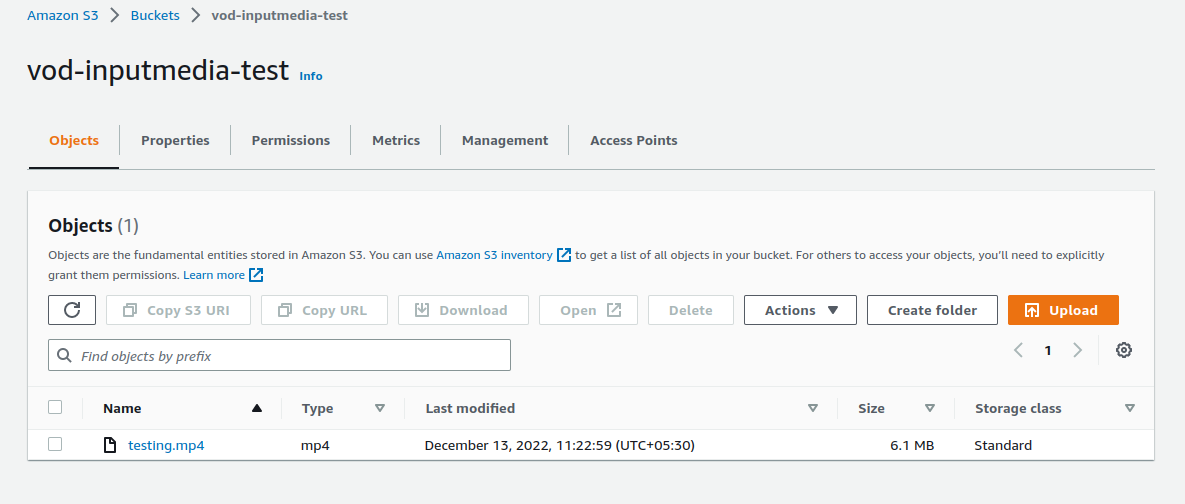Sort by Last modified column arrow
Viewport: 1185px width, 504px height.
click(x=813, y=408)
